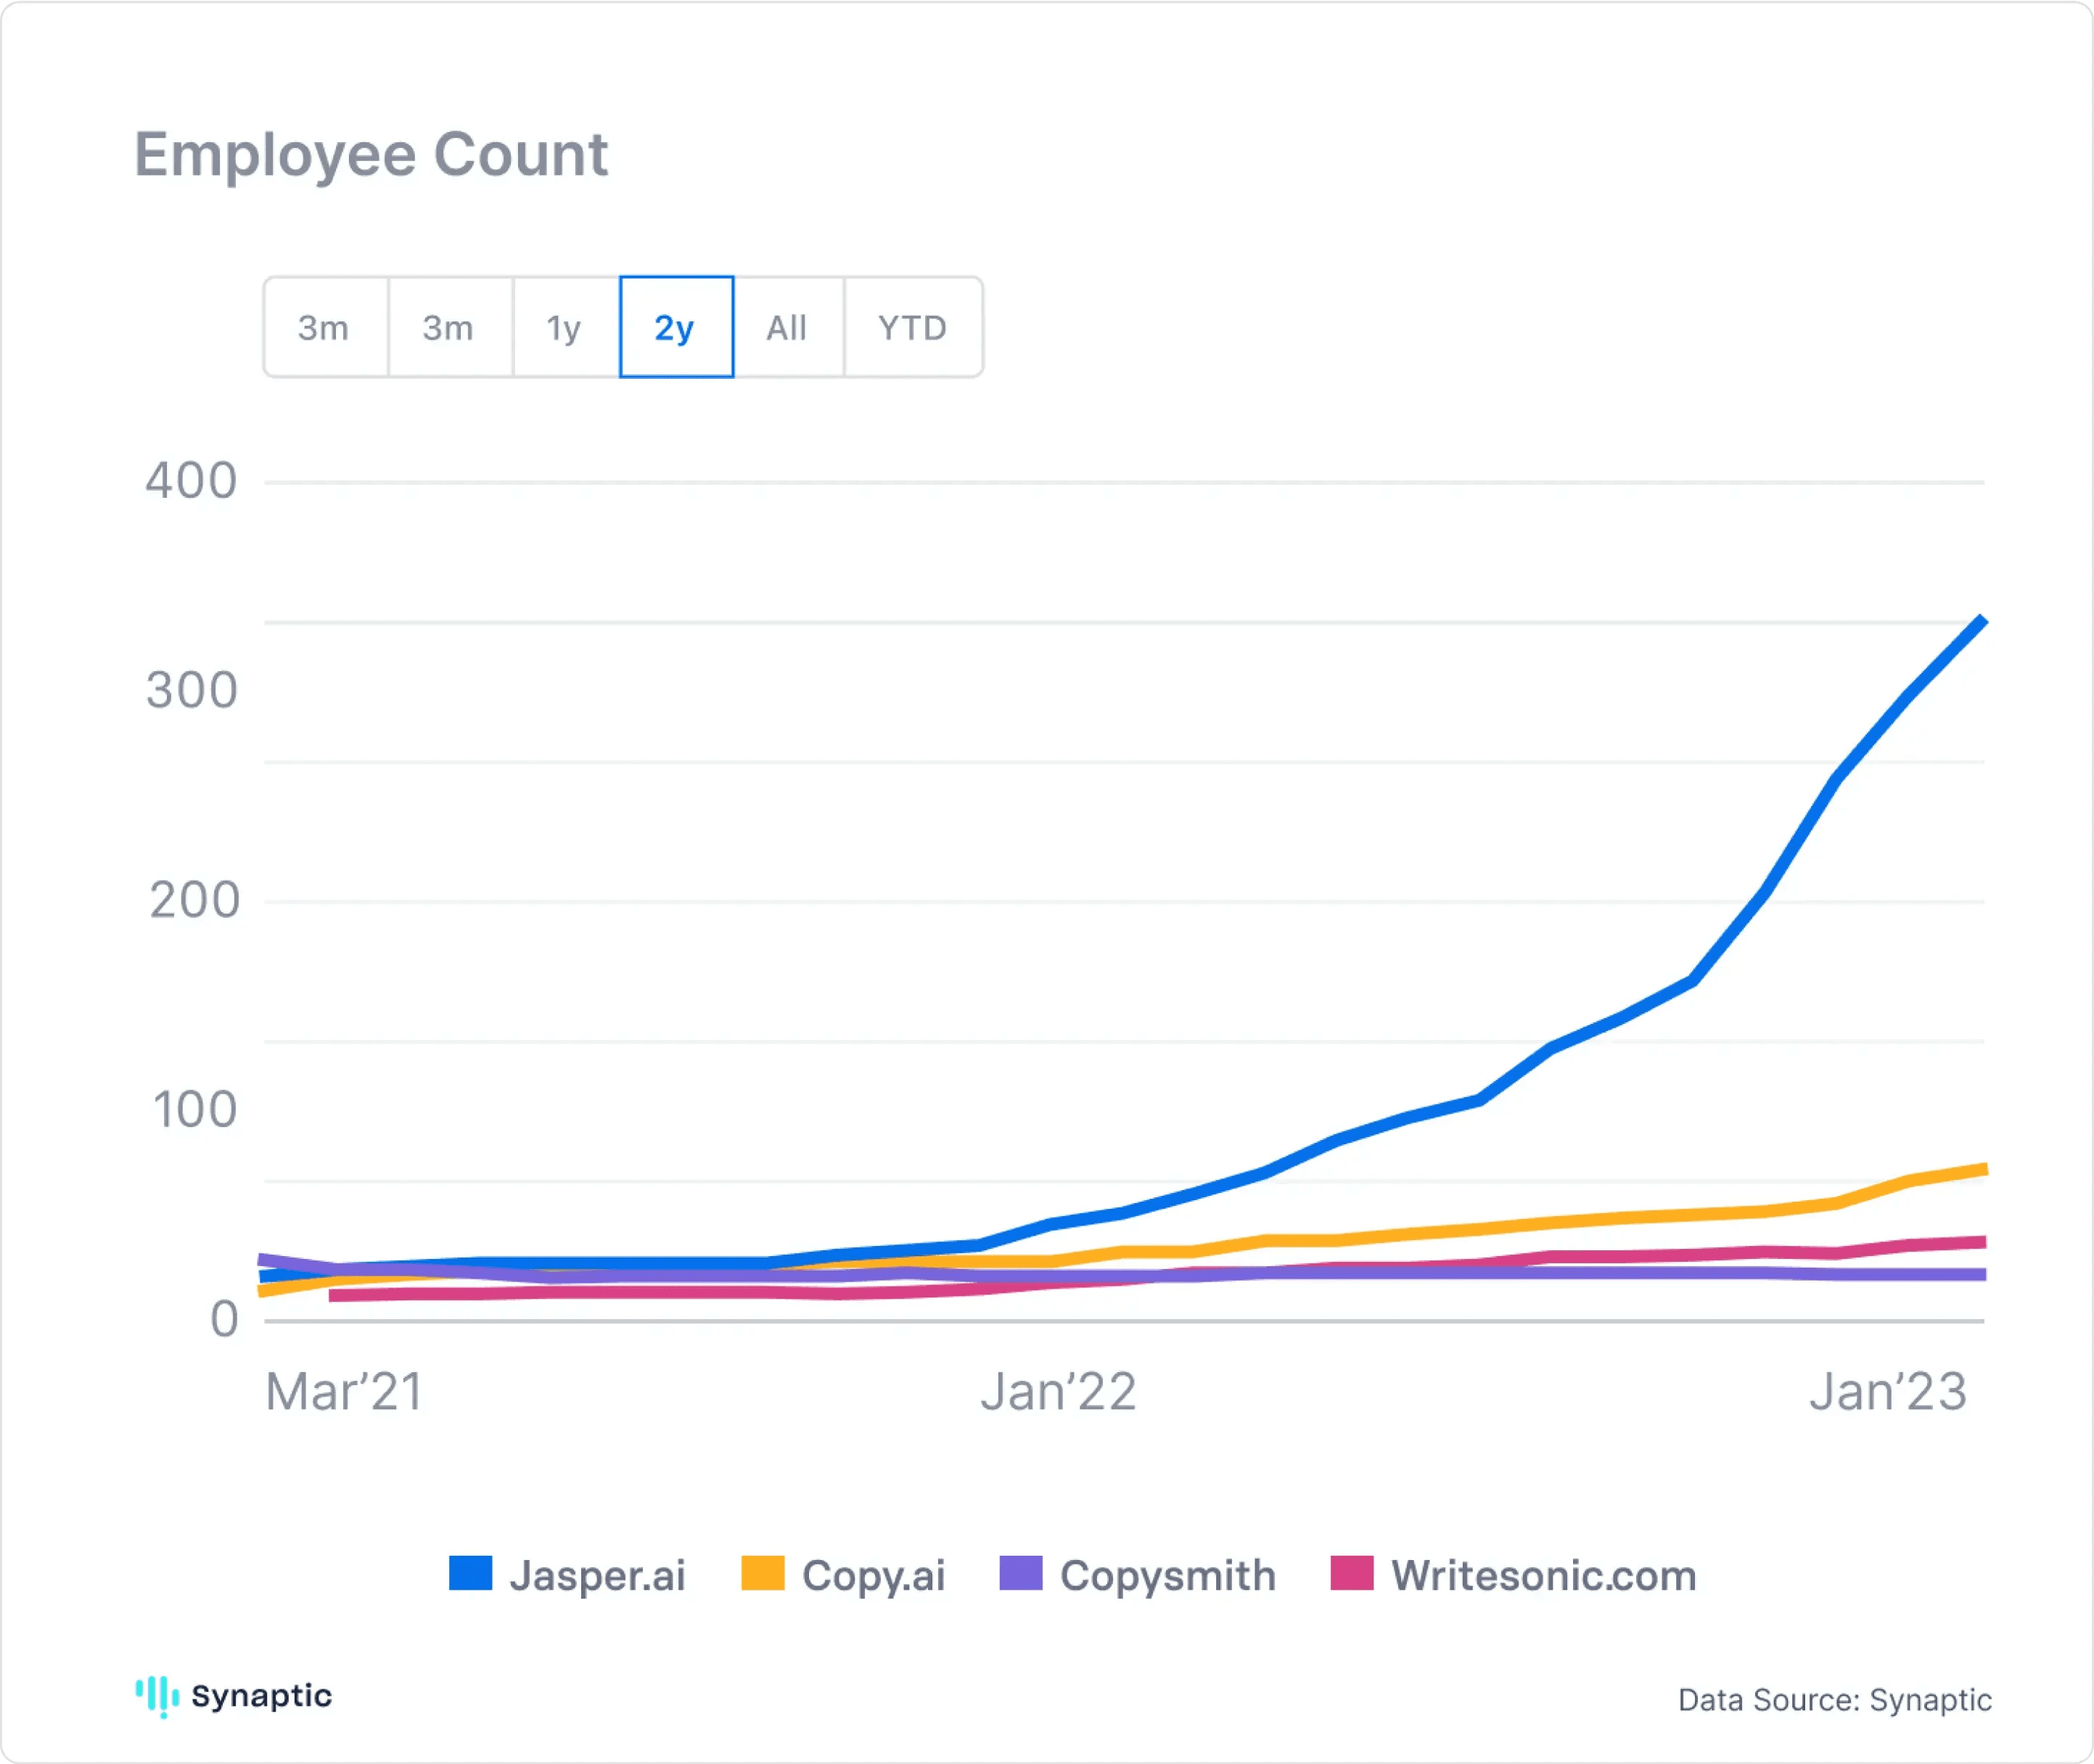Screen dimensions: 2094x1764
Task: Click the second 3m range button
Action: [449, 328]
